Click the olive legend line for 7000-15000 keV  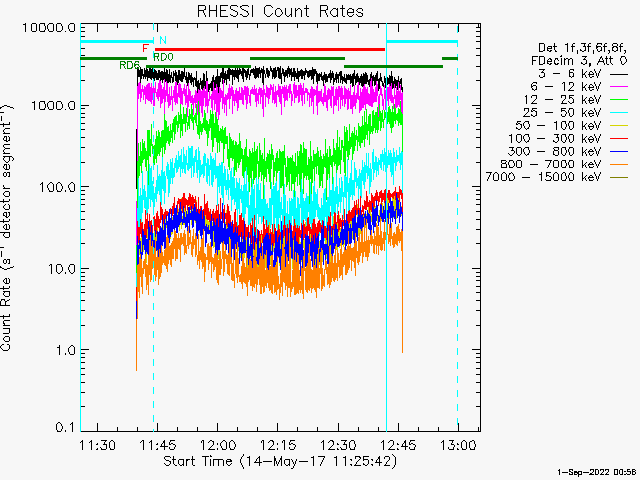619,178
